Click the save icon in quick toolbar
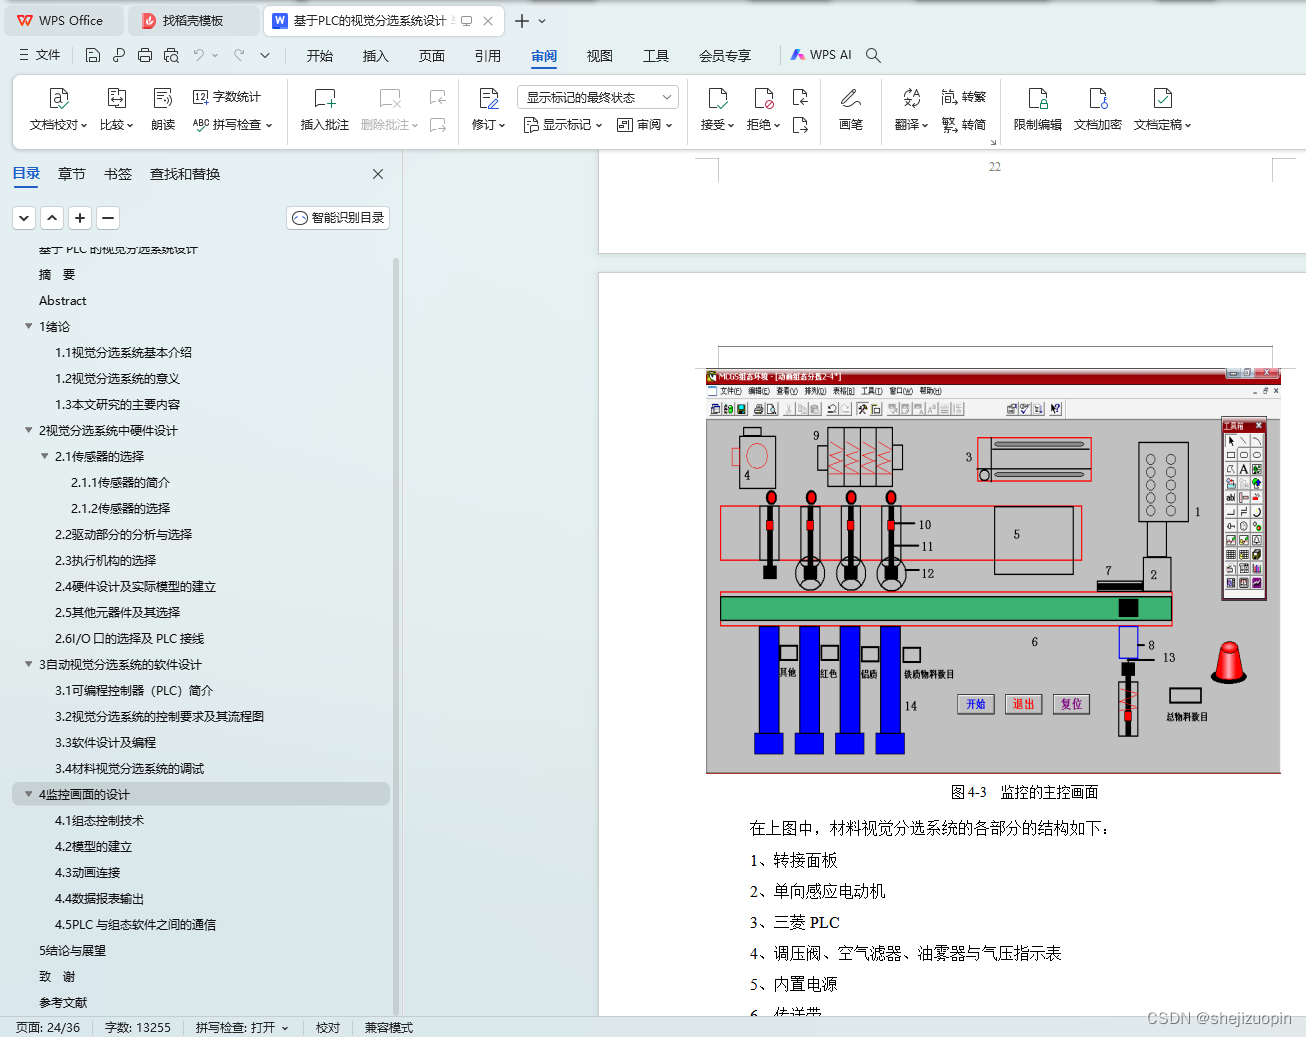The image size is (1306, 1037). pos(93,55)
